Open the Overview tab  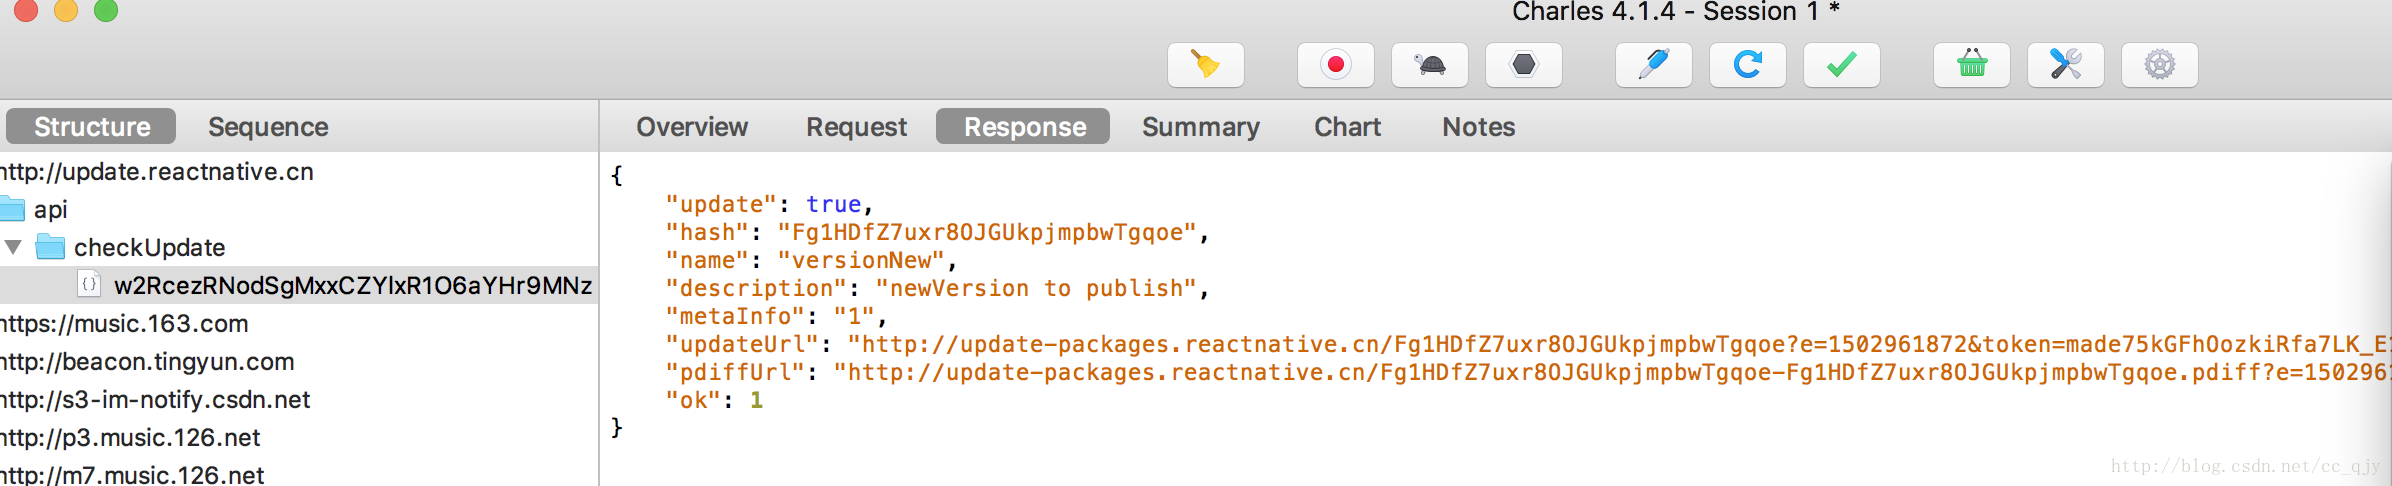[692, 127]
